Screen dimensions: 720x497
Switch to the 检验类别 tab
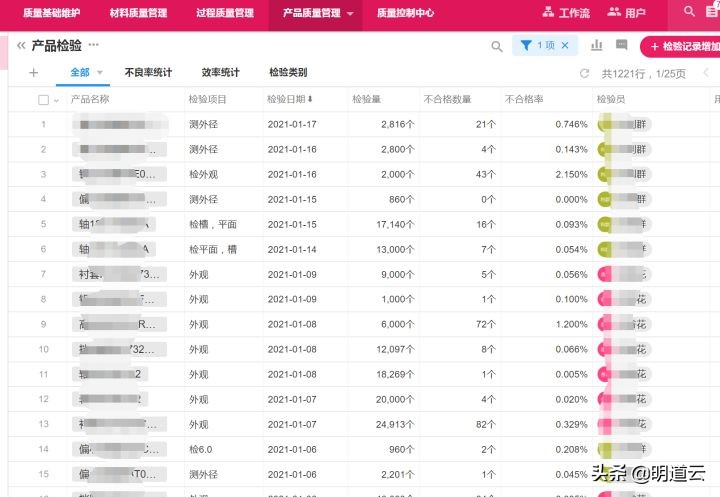pyautogui.click(x=288, y=72)
